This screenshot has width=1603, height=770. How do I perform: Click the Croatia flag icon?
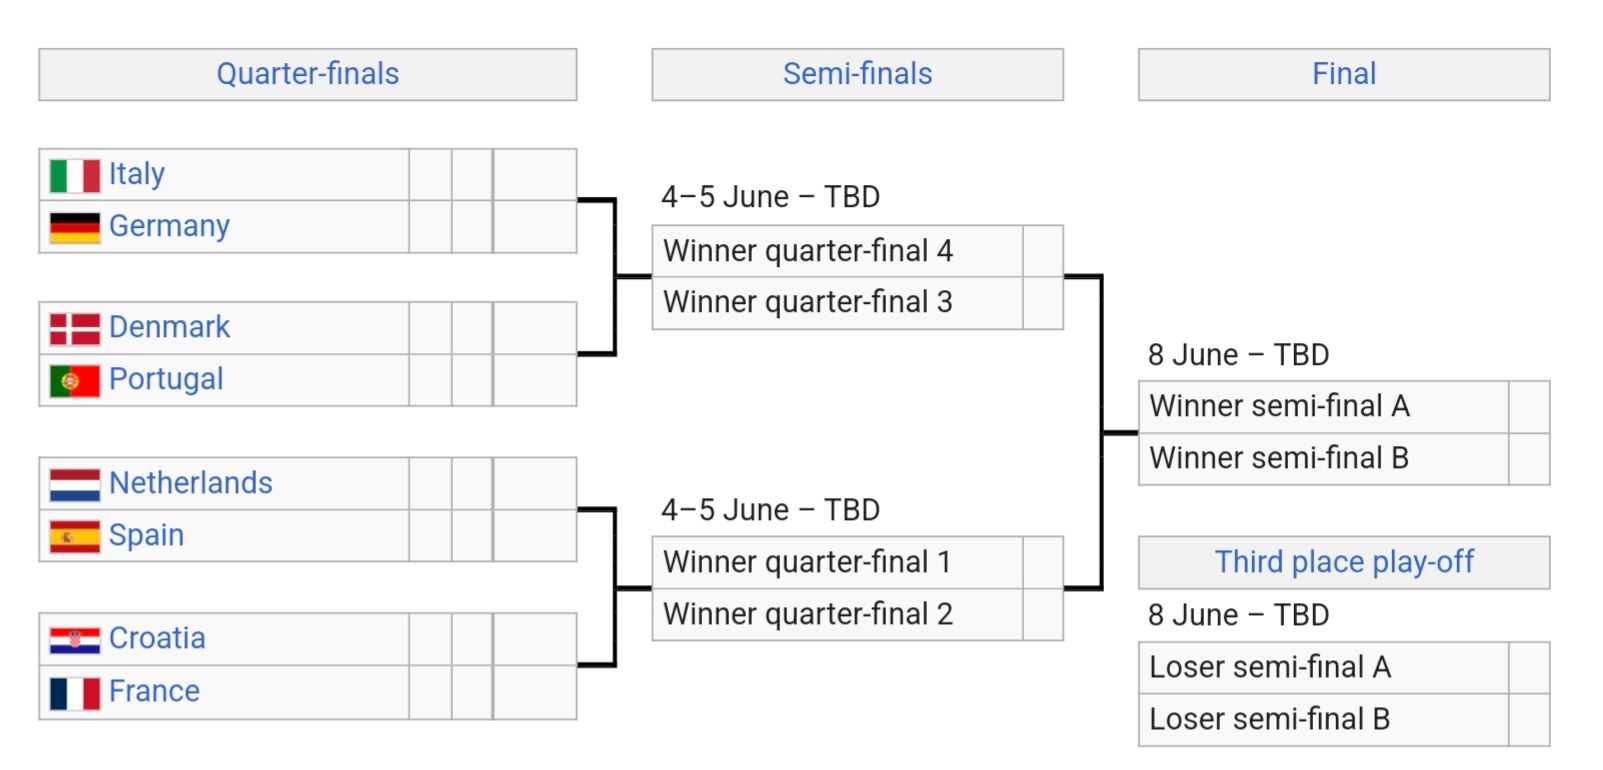75,640
